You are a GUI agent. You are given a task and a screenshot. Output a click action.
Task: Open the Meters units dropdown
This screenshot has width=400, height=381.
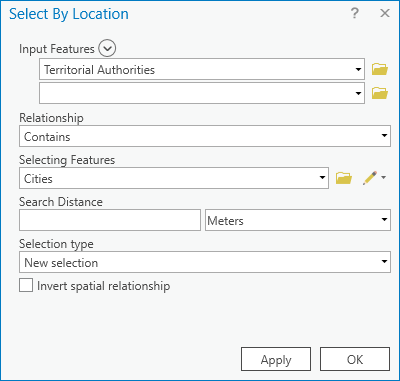point(384,220)
